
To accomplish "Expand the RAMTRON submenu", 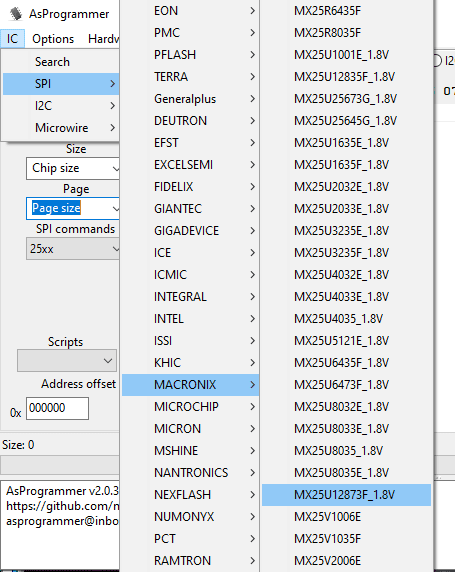I will click(x=190, y=560).
